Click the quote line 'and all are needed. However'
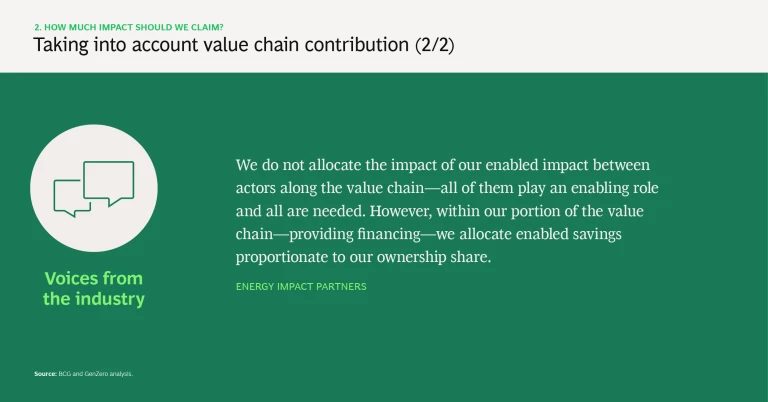Screen dimensions: 768x402 click(x=441, y=210)
